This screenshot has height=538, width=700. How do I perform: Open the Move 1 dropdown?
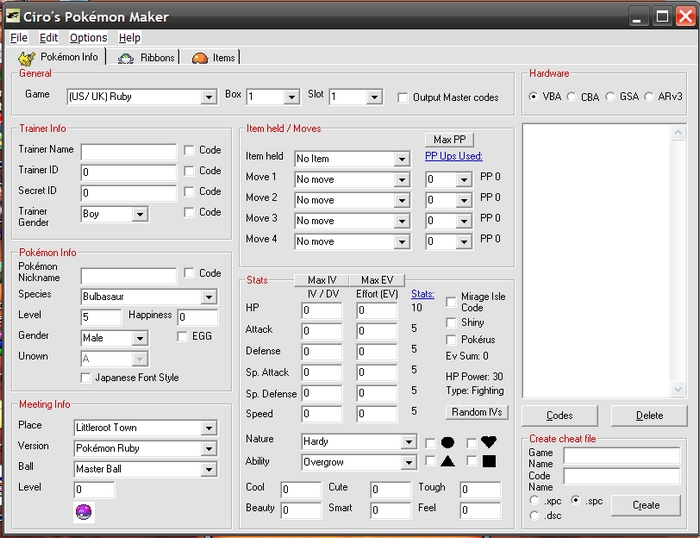402,180
